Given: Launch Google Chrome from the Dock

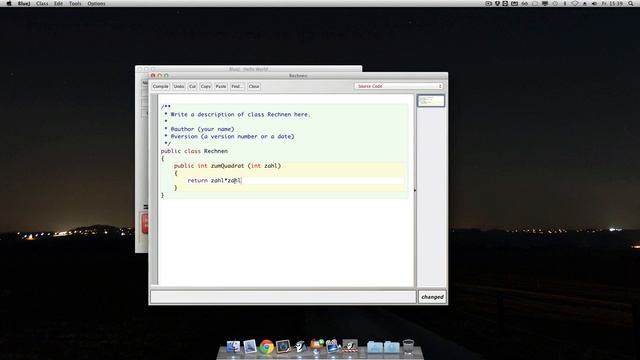Looking at the screenshot, I should click(x=267, y=347).
